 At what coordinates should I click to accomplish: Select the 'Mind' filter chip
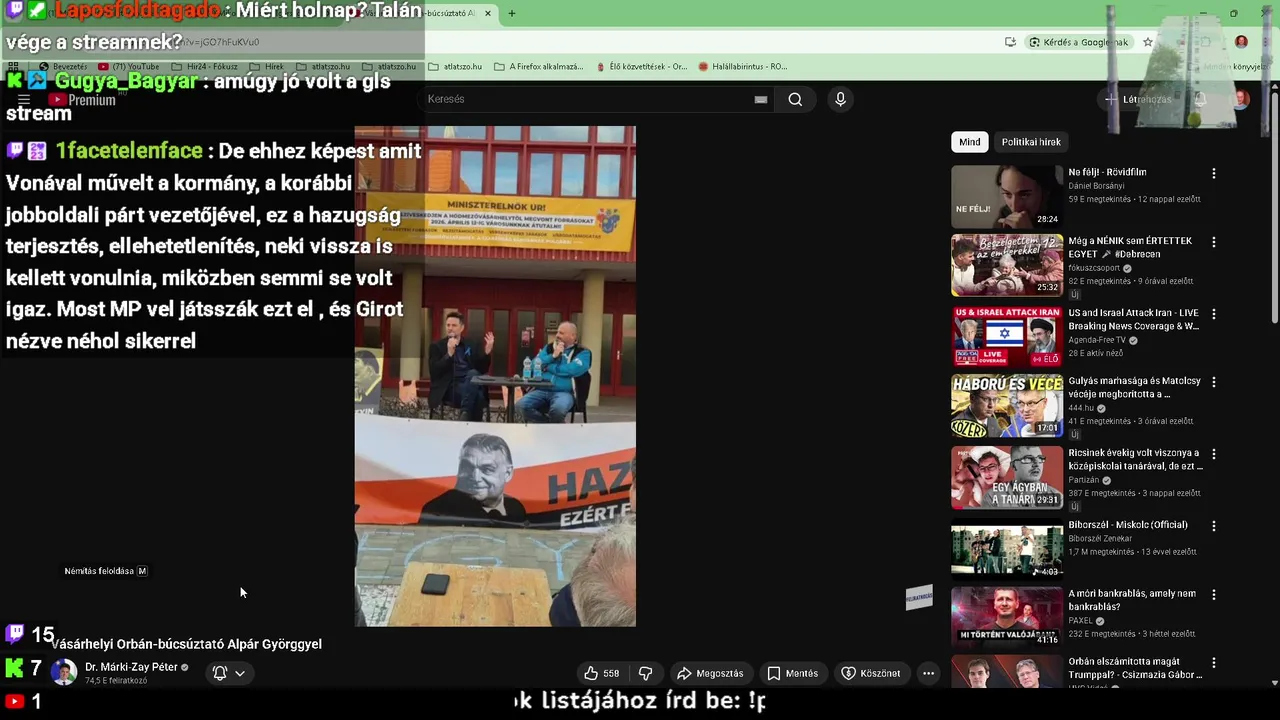coord(970,142)
